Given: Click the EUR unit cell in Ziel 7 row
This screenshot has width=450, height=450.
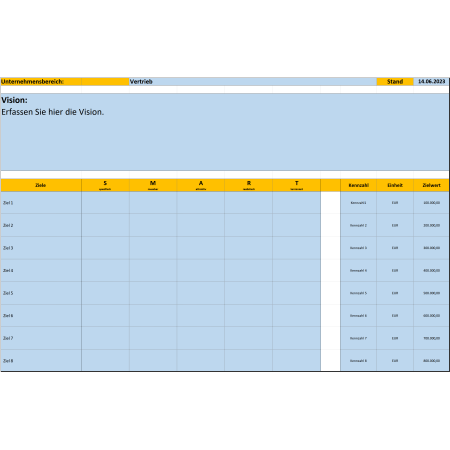Looking at the screenshot, I should (395, 338).
